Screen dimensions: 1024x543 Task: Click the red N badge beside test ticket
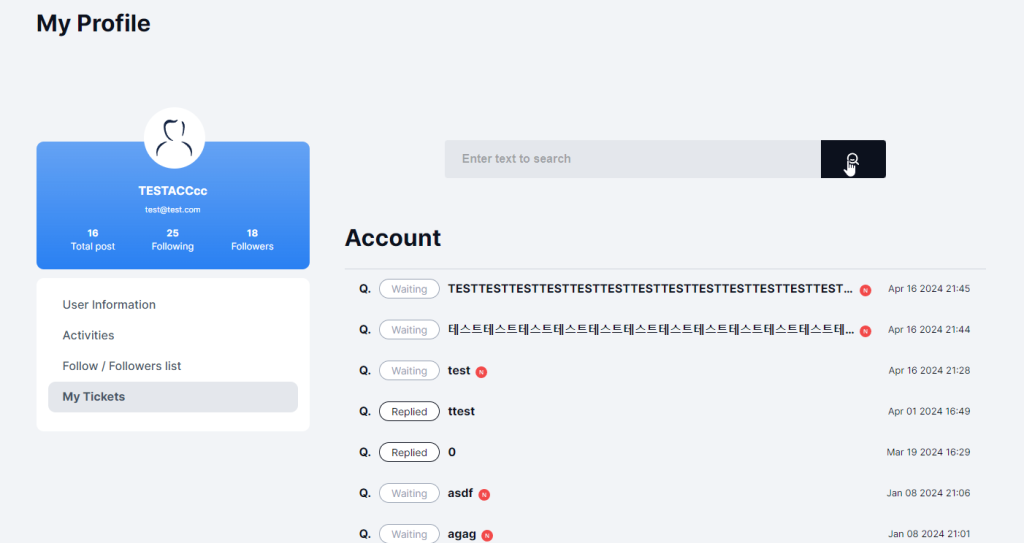pyautogui.click(x=481, y=372)
